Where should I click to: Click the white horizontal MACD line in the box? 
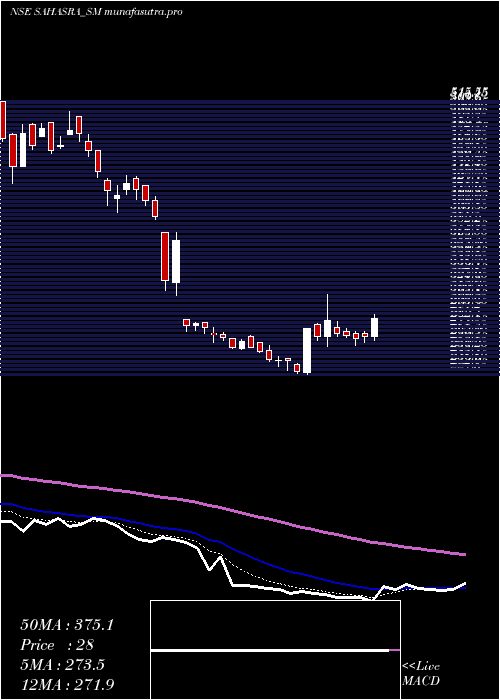tap(270, 650)
